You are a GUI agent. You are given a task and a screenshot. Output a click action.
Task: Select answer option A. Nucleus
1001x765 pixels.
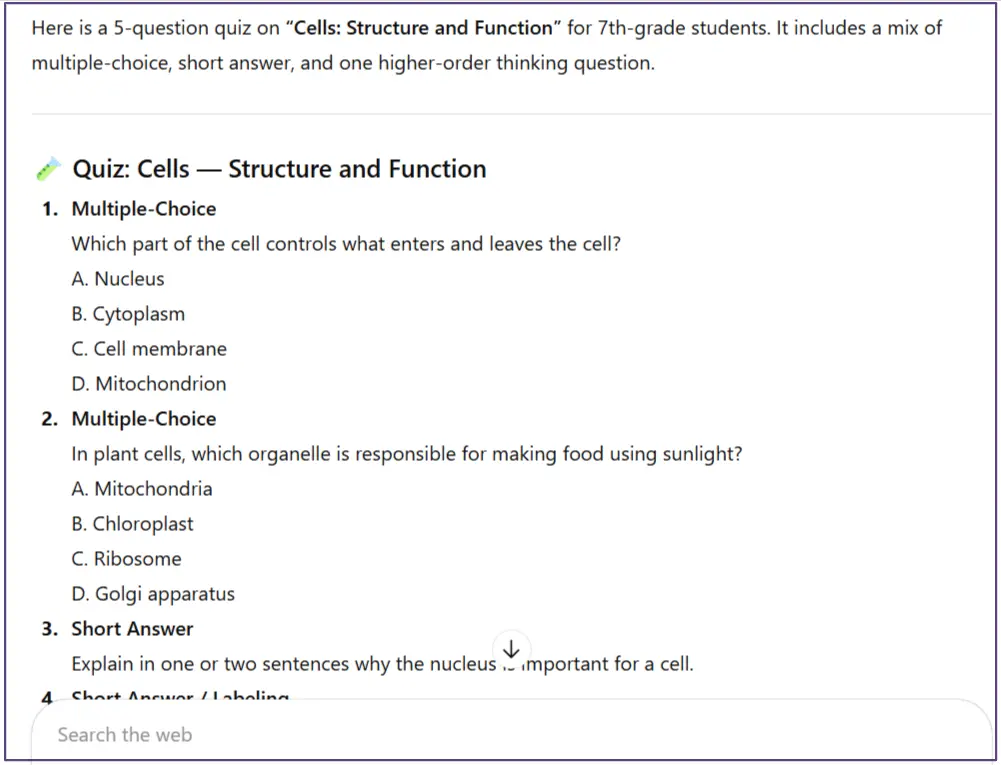(117, 278)
